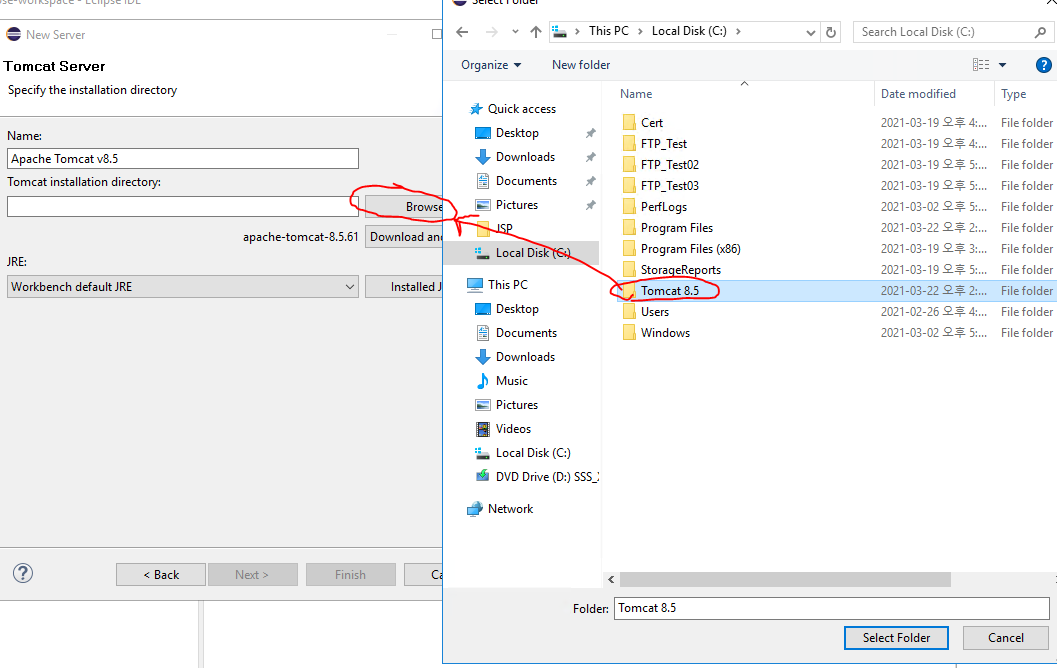Select the Tomcat 8.5 folder
Viewport: 1057px width, 668px height.
(x=669, y=291)
